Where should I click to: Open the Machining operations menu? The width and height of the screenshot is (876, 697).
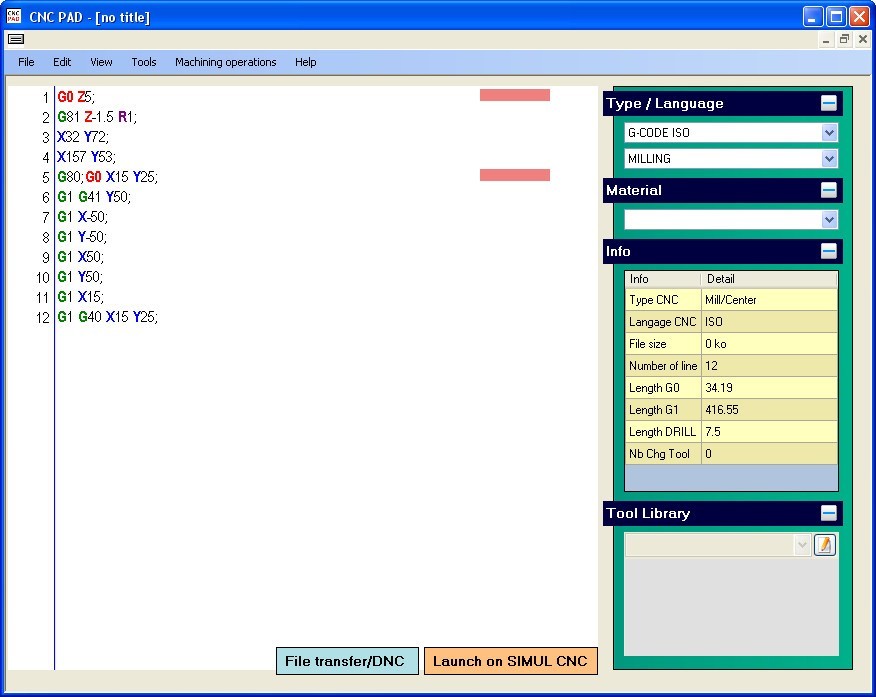pyautogui.click(x=225, y=62)
